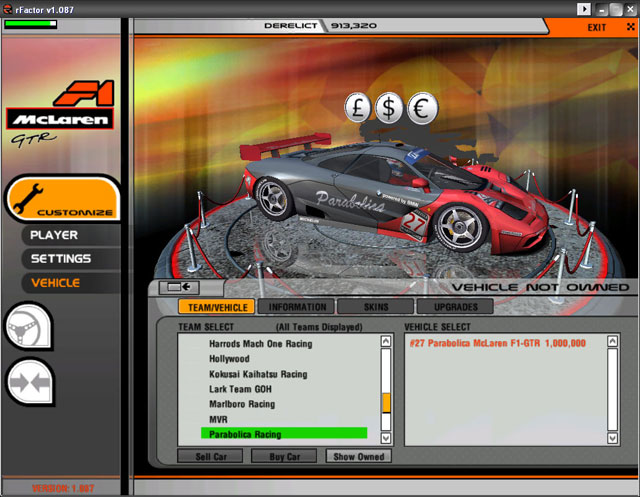Screen dimensions: 640x497
Task: Select the euro currency icon
Action: (422, 109)
